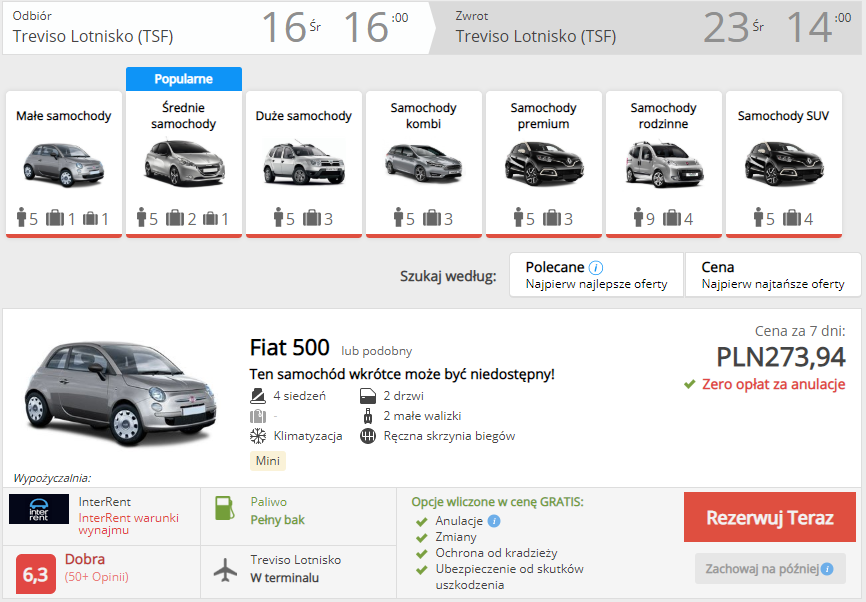Screen dimensions: 866x602
Task: Click the large luggage icon in Średnie samochody card
Action: pyautogui.click(x=175, y=218)
